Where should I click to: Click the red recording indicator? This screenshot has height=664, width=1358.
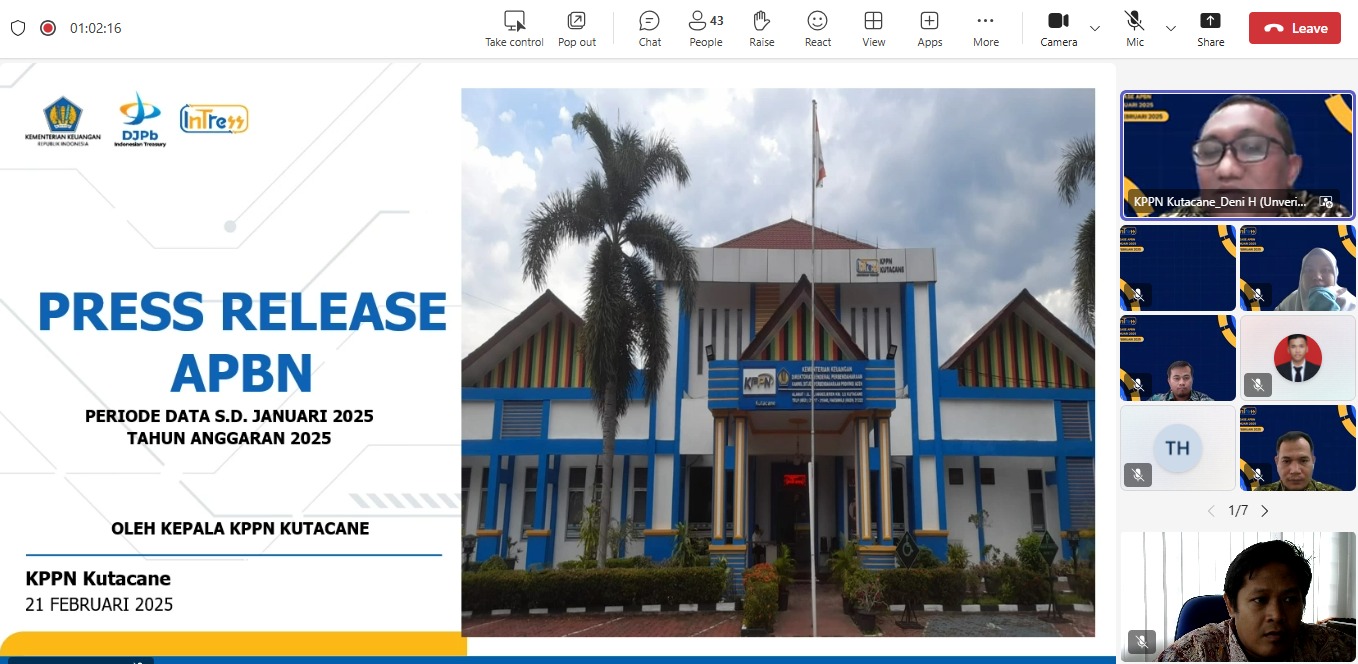point(47,28)
